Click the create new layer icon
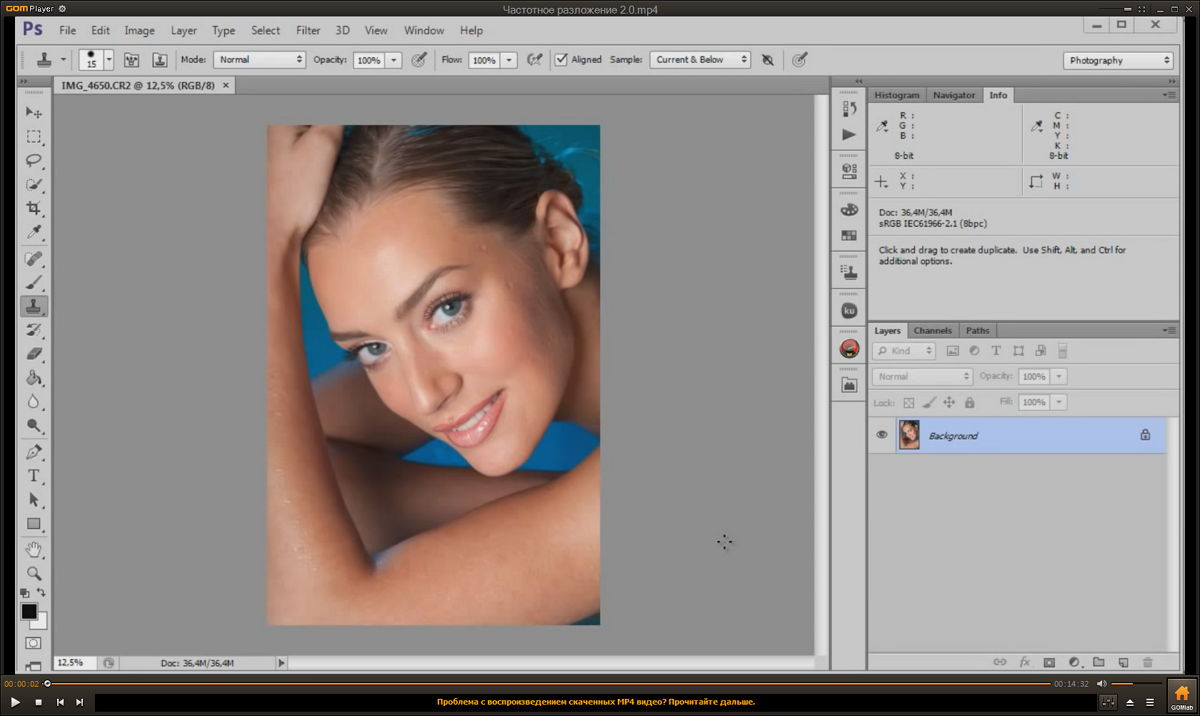 (1123, 662)
